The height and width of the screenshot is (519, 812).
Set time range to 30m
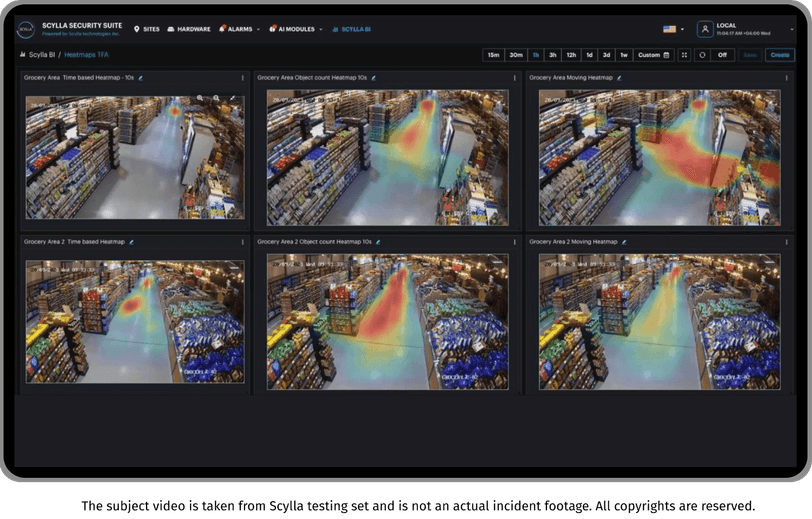516,55
